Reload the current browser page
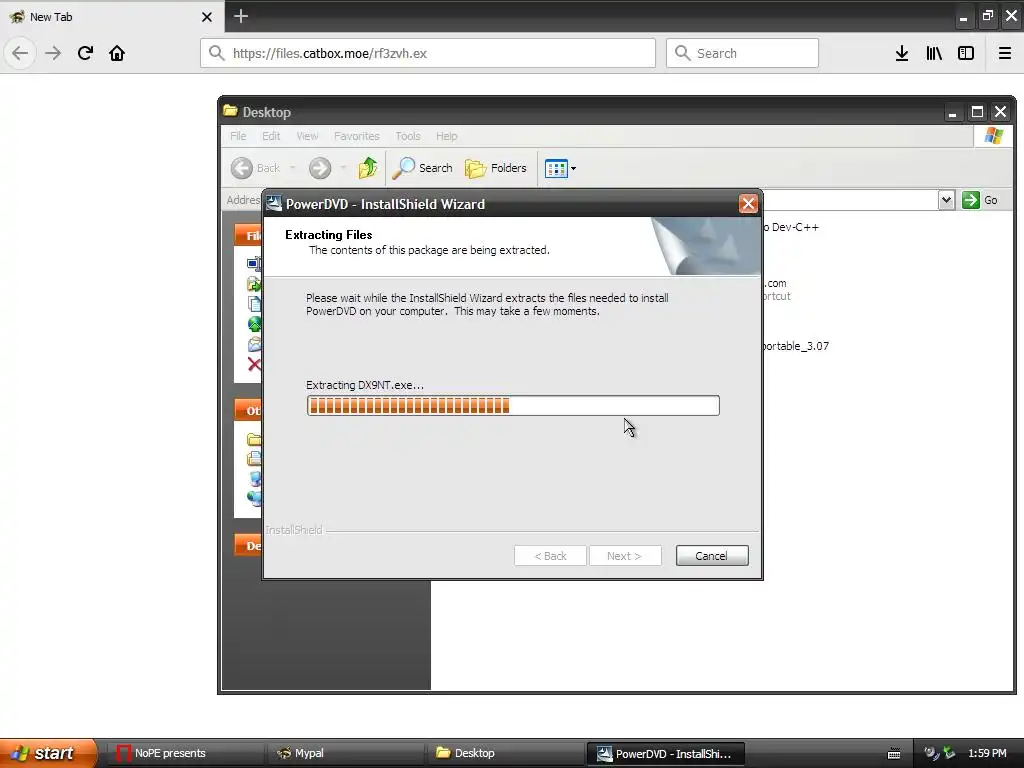The height and width of the screenshot is (768, 1024). (85, 53)
